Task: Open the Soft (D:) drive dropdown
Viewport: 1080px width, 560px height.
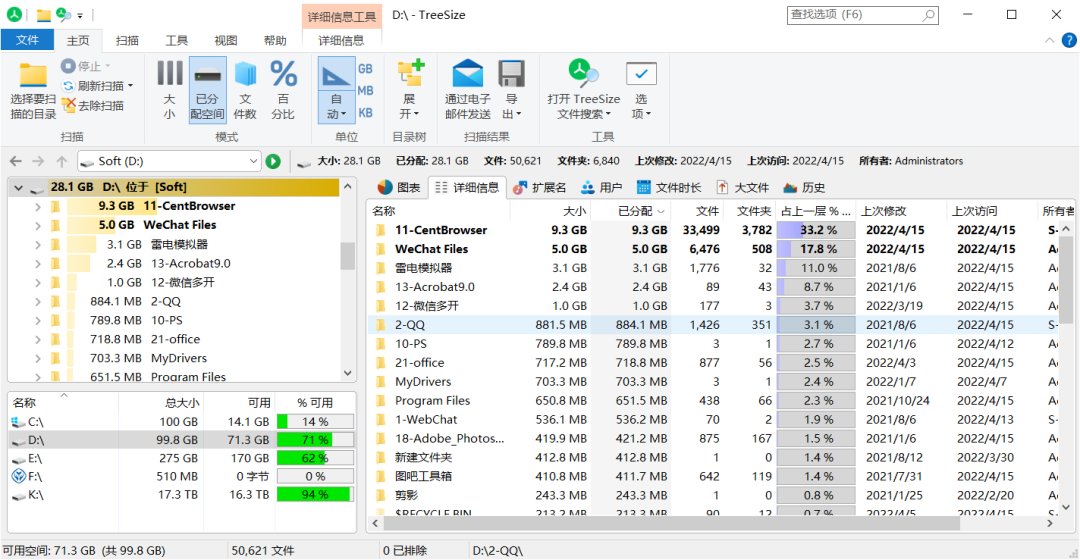Action: pyautogui.click(x=253, y=161)
